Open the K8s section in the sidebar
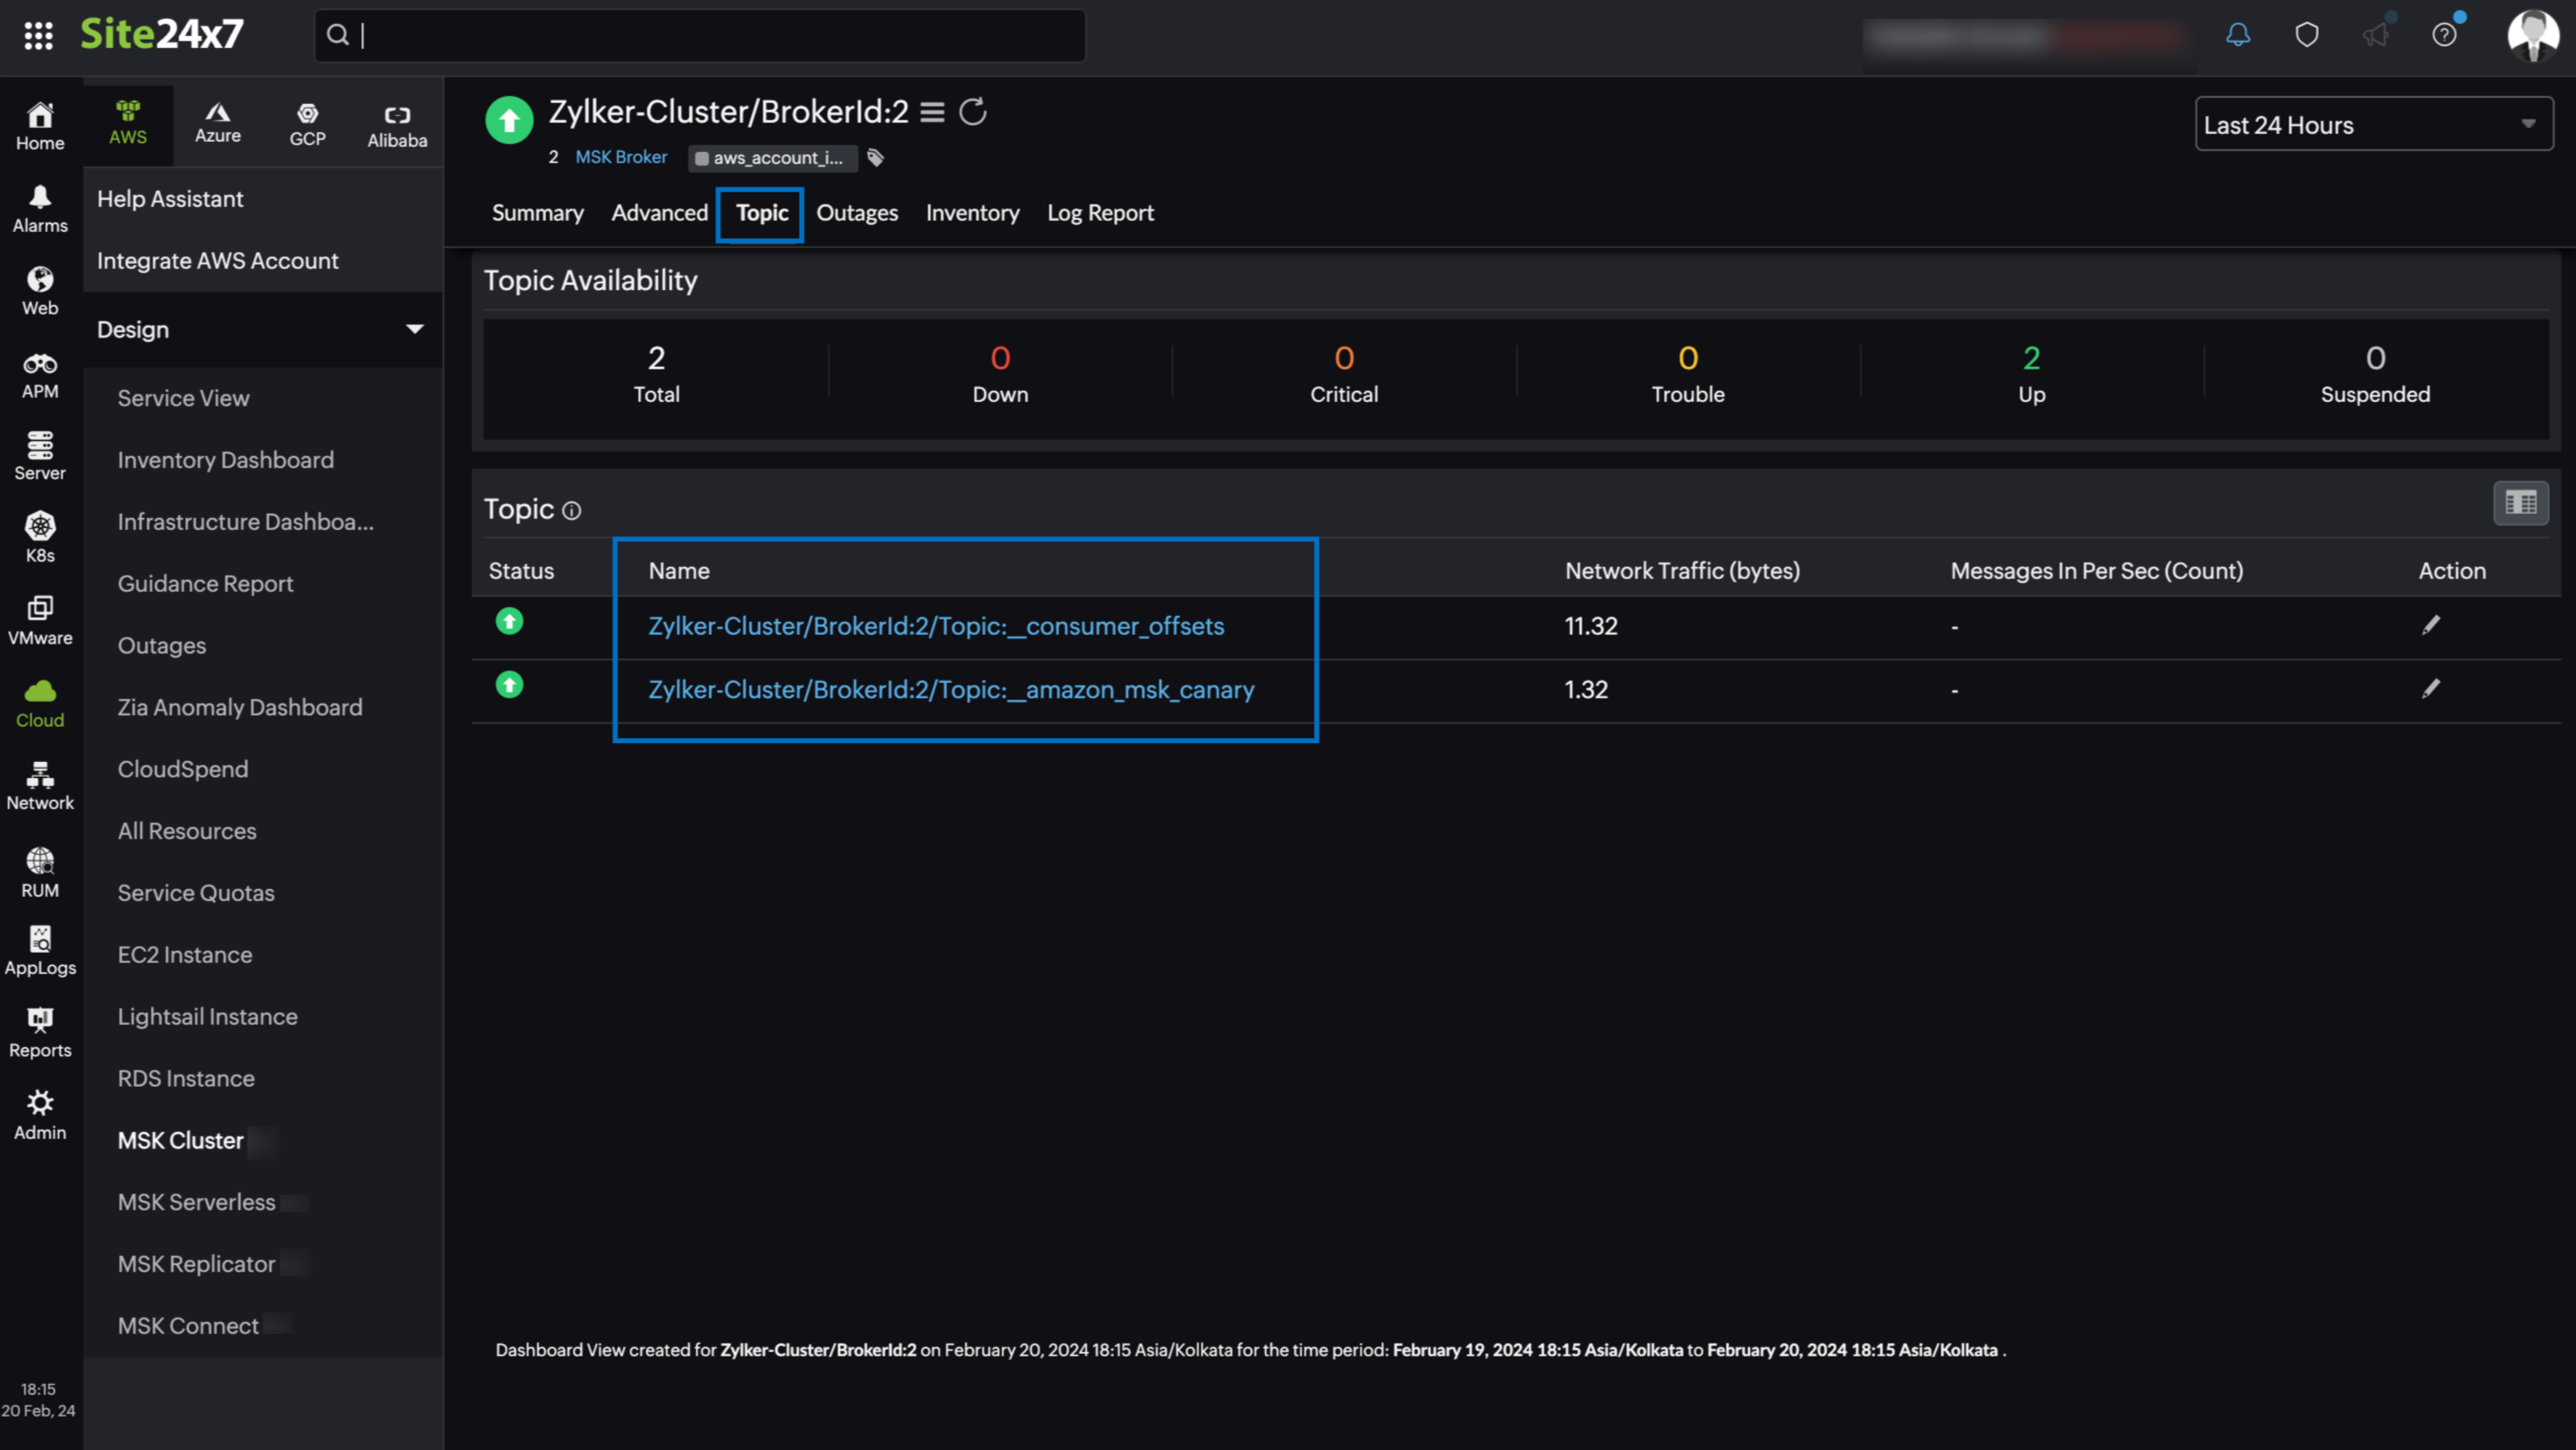This screenshot has width=2576, height=1450. (x=40, y=536)
